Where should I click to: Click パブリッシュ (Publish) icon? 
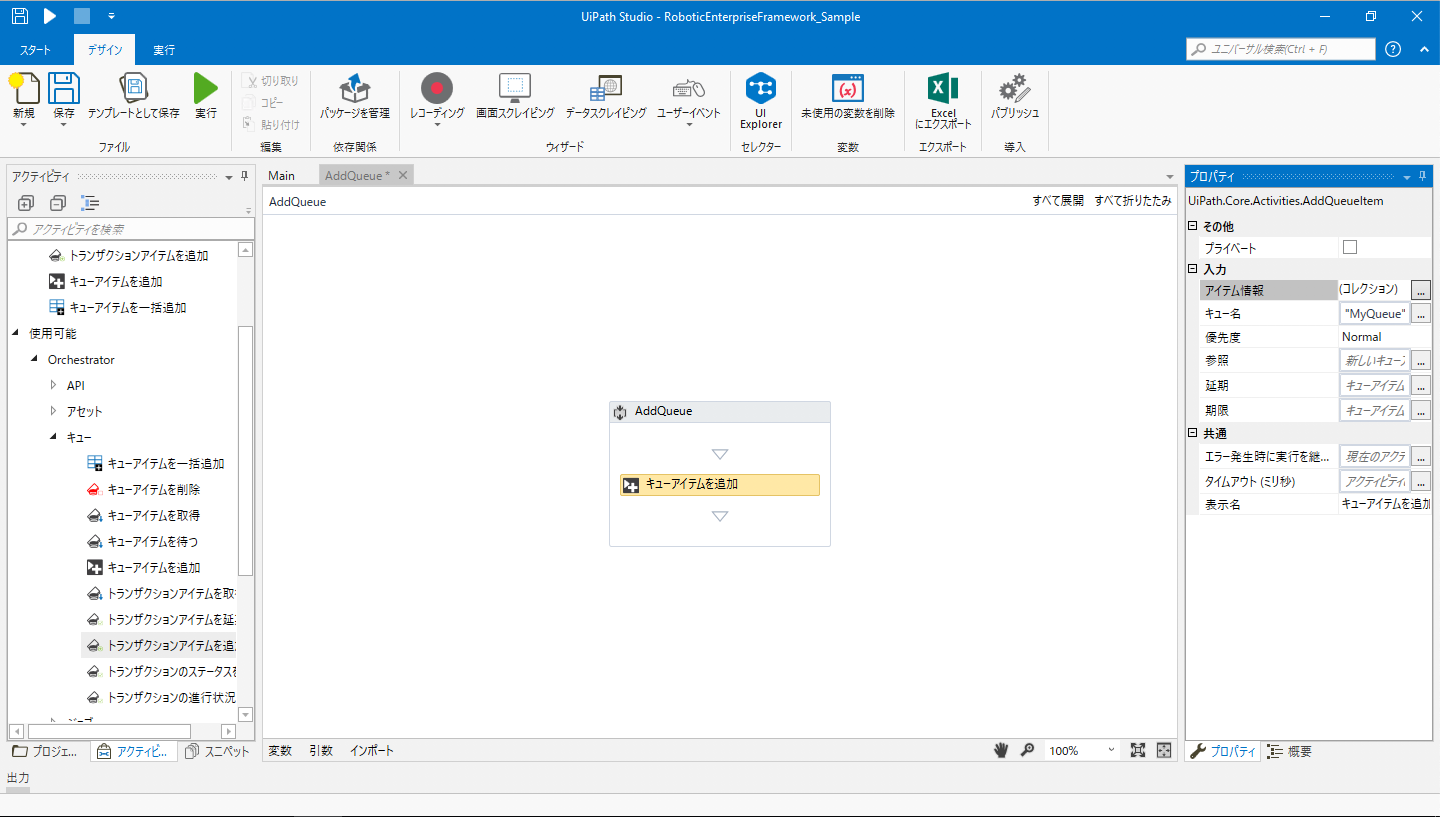1015,88
